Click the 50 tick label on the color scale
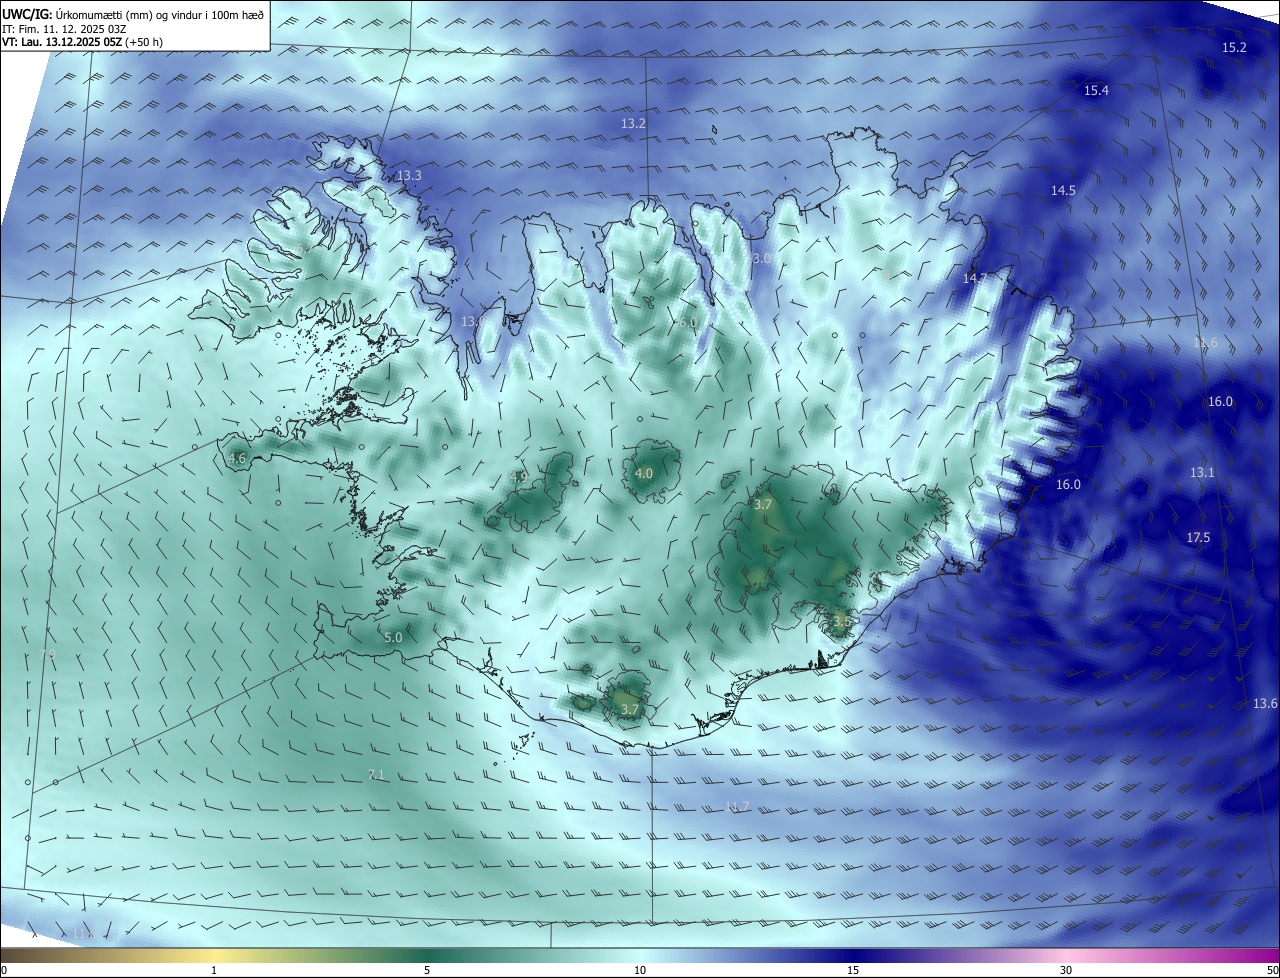 pyautogui.click(x=1272, y=970)
